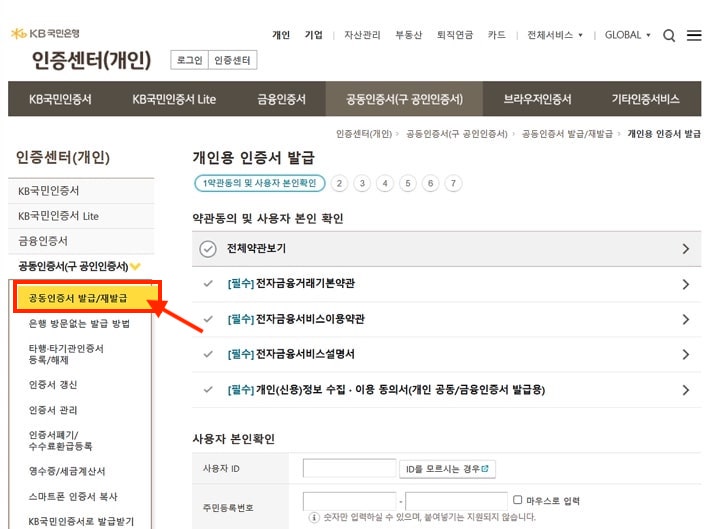Check the 전자금융거래기본약관 agreement tick

(x=208, y=284)
